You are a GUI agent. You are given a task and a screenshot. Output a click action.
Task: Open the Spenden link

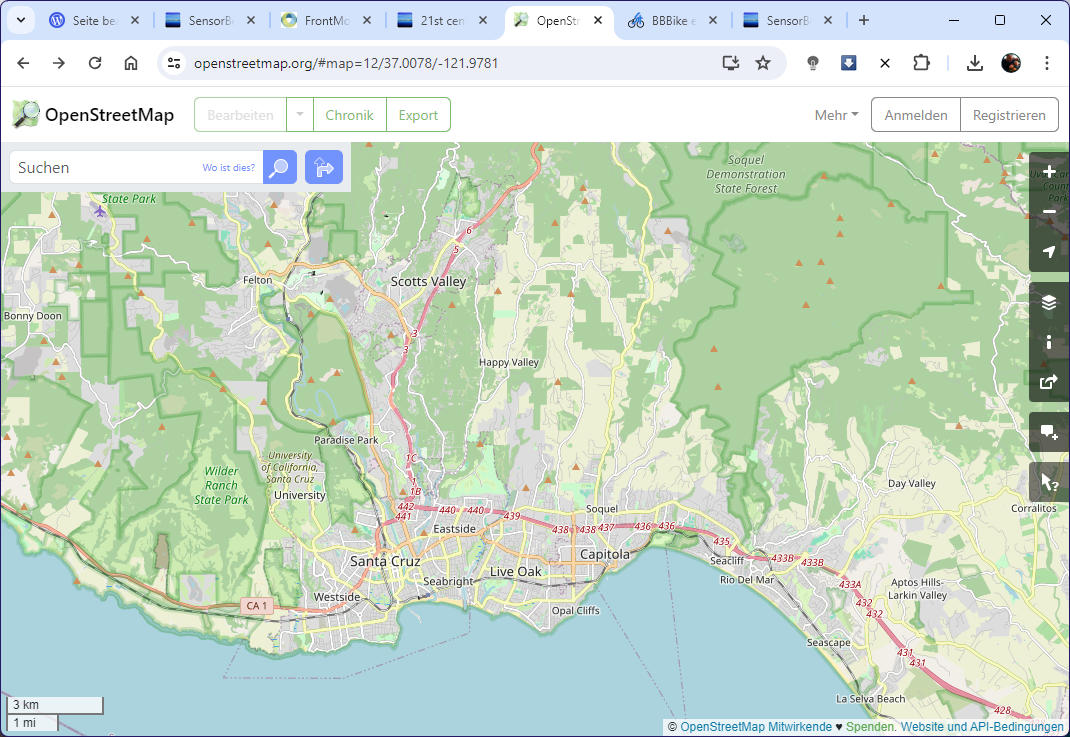coord(874,727)
